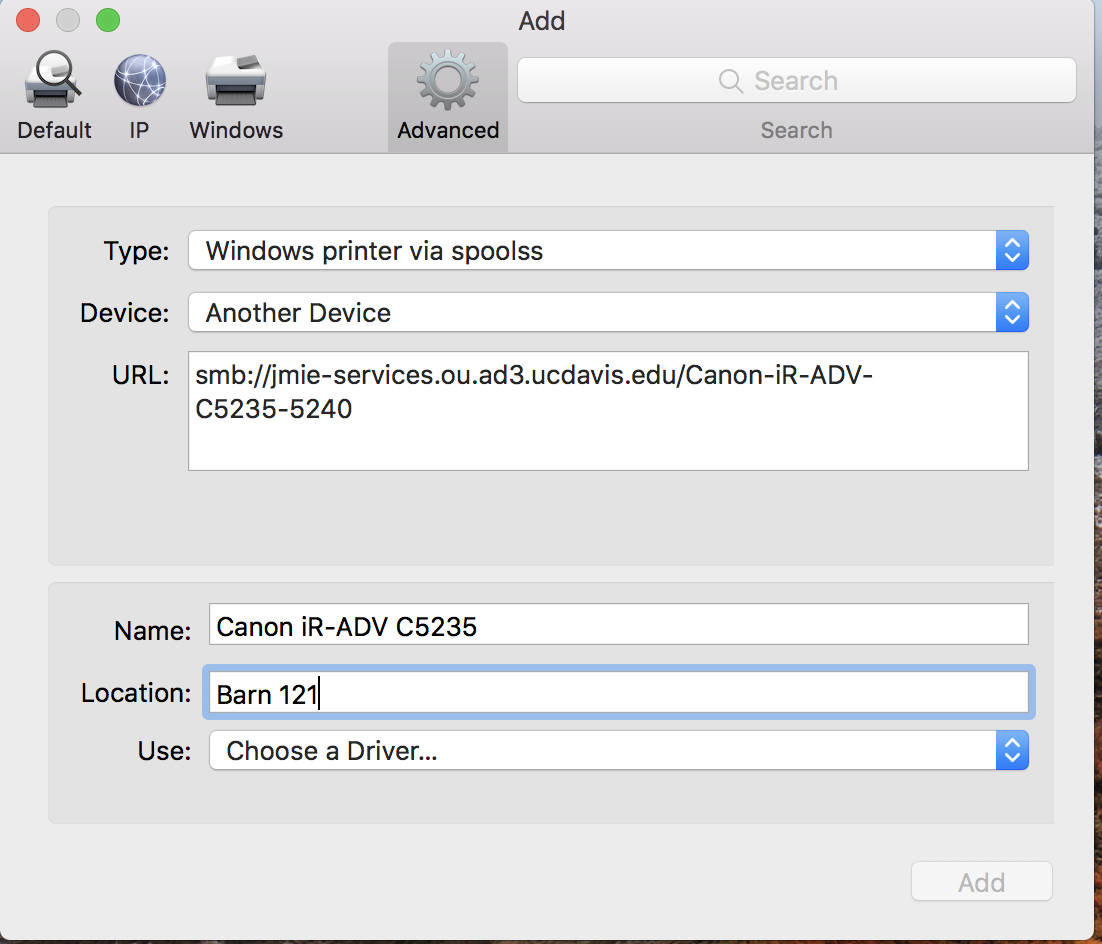This screenshot has width=1102, height=944.
Task: Click the 'Use:' label
Action: pos(164,751)
